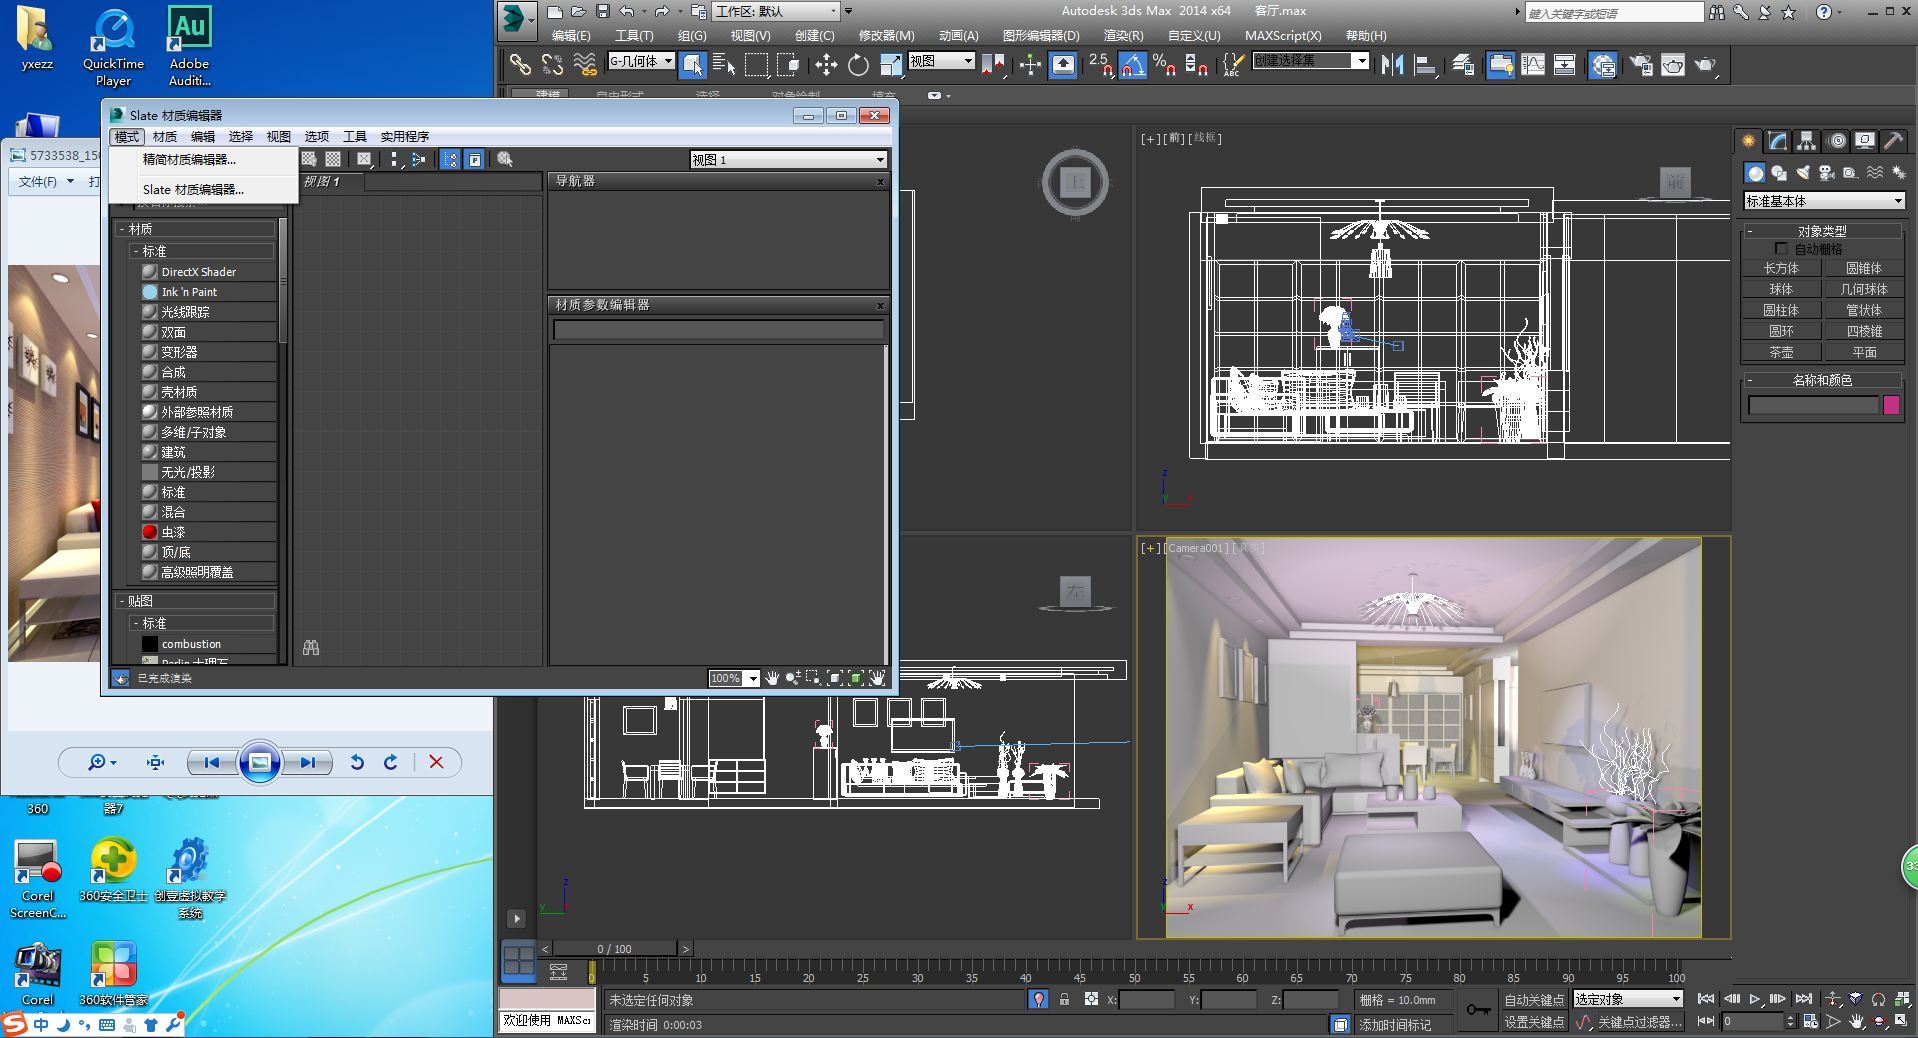Click the 关键点过滤器... button
This screenshot has height=1038, width=1918.
point(1640,1022)
